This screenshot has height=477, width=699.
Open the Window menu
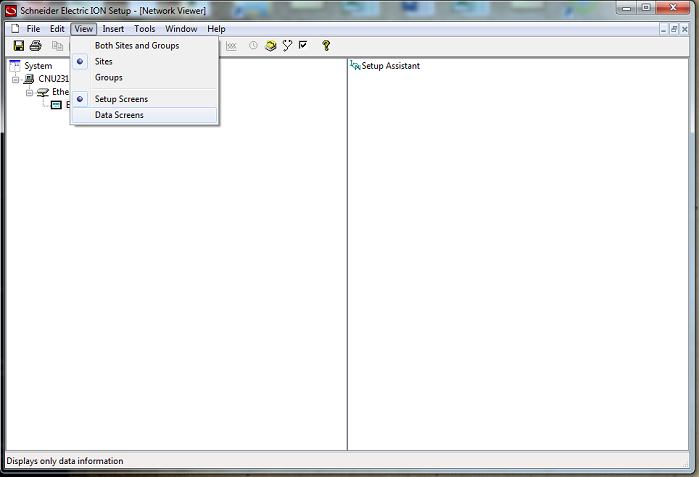pyautogui.click(x=181, y=29)
